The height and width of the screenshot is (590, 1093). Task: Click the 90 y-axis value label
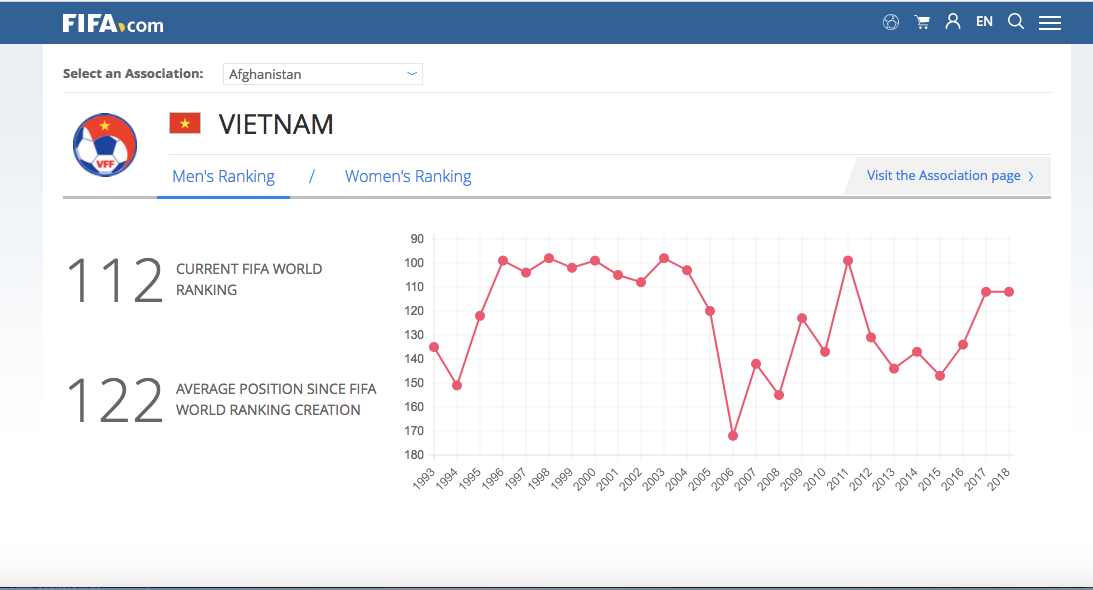pyautogui.click(x=417, y=239)
